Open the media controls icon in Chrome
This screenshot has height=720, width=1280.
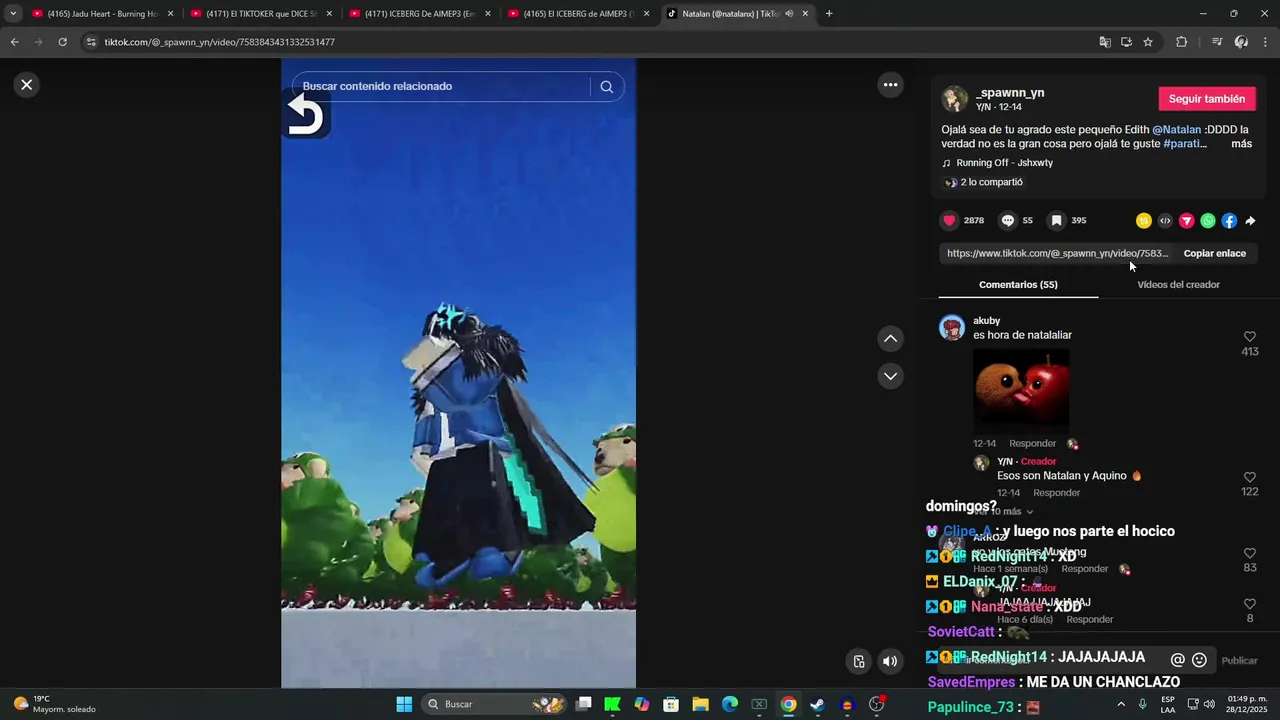click(1217, 42)
